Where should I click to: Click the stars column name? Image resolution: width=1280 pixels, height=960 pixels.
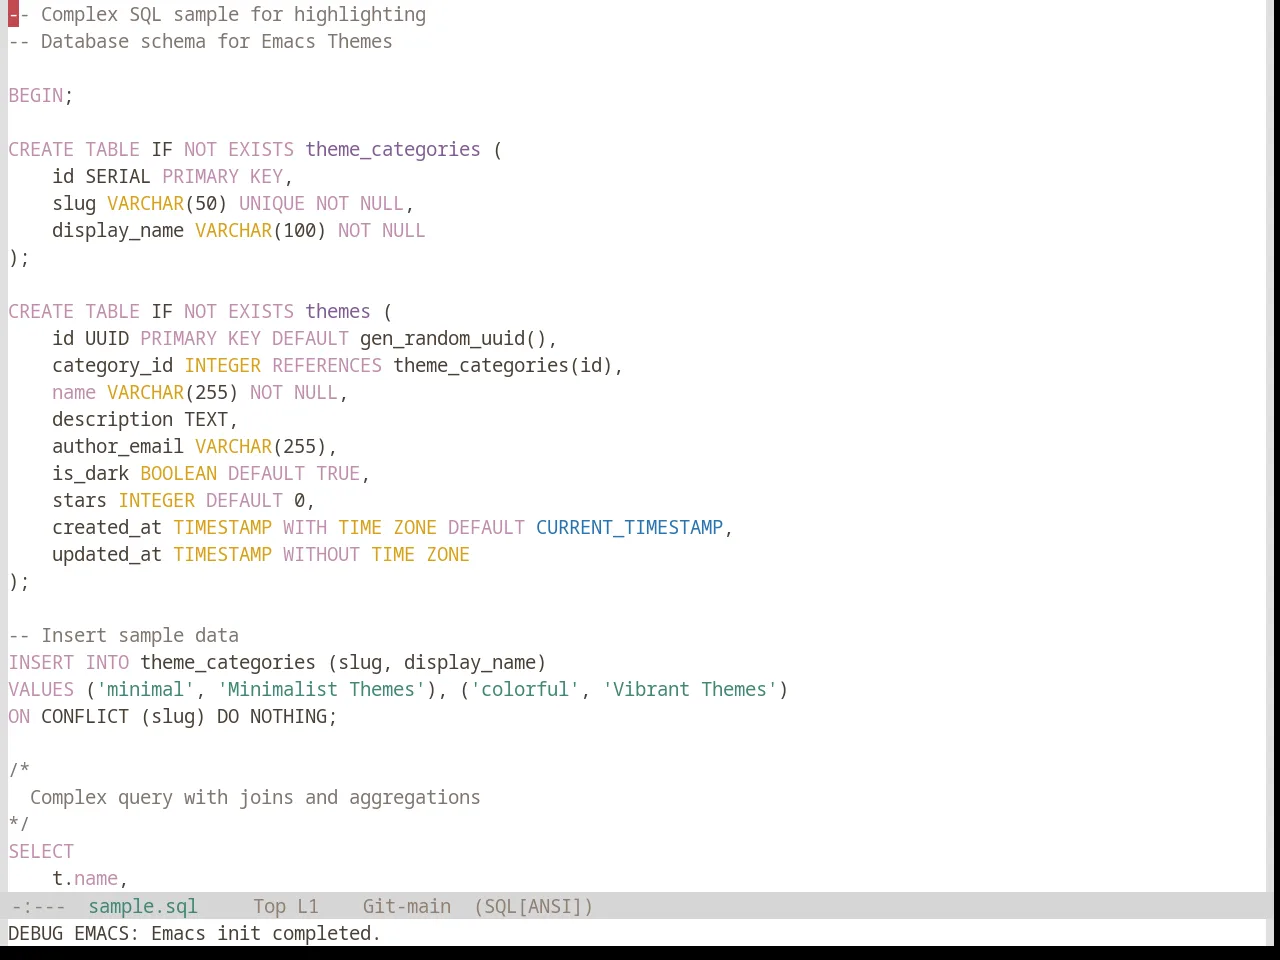click(79, 500)
